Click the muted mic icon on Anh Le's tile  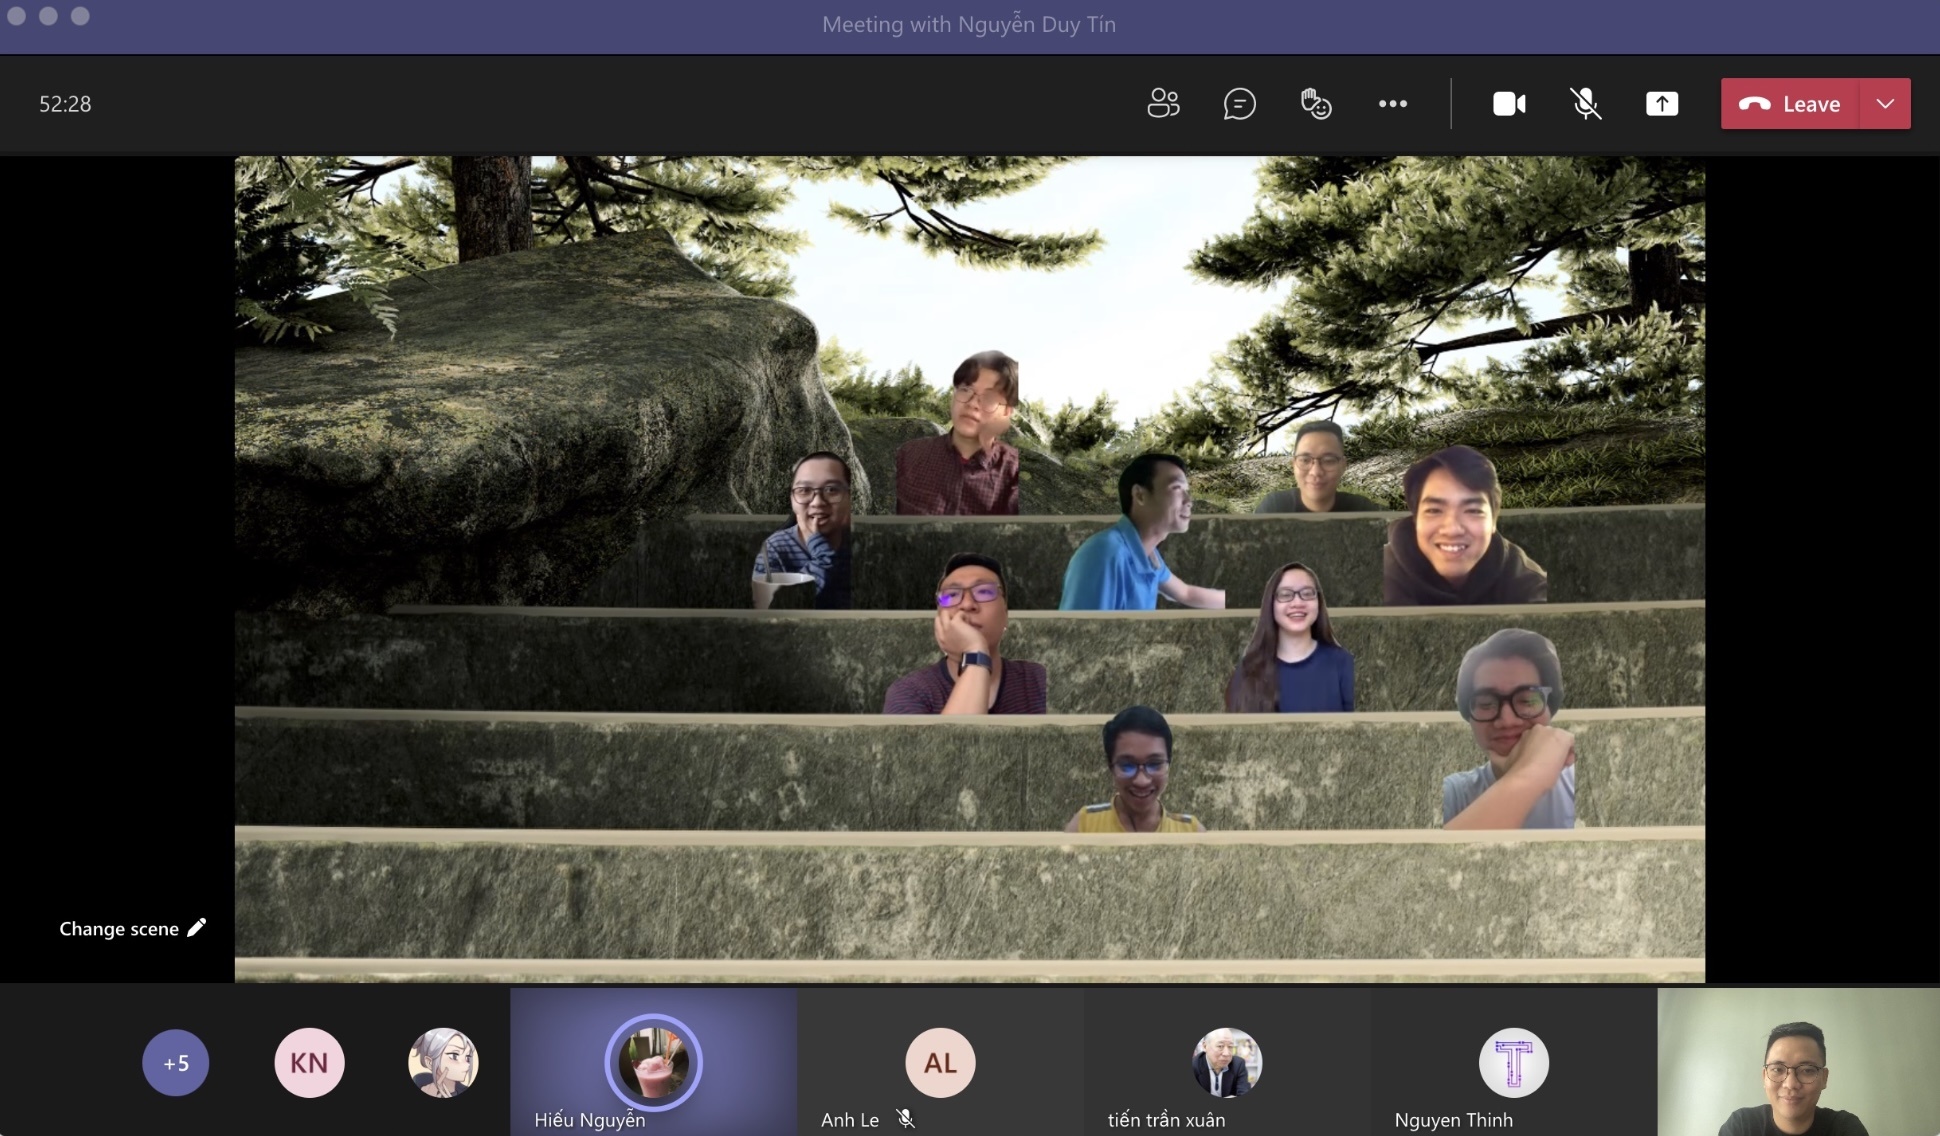coord(906,1119)
